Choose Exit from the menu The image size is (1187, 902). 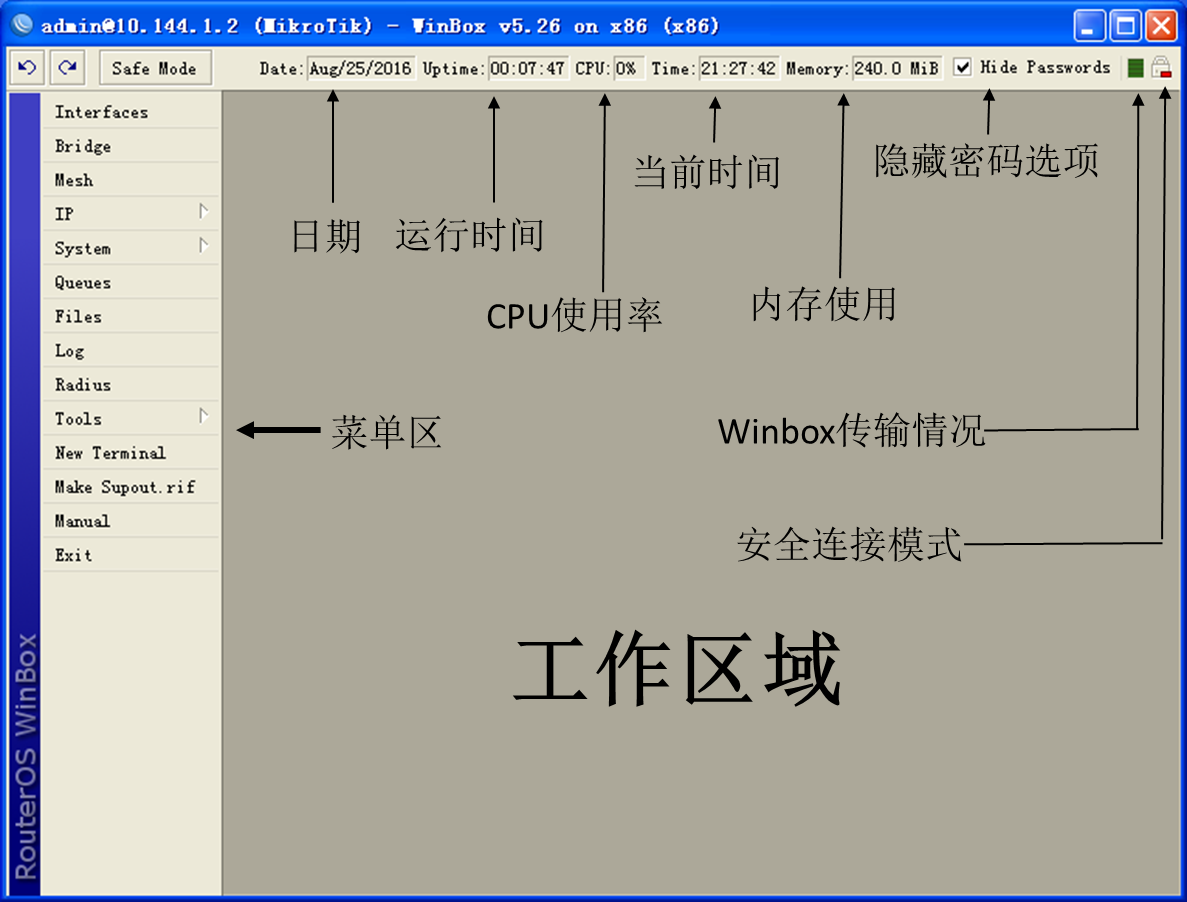click(x=131, y=555)
